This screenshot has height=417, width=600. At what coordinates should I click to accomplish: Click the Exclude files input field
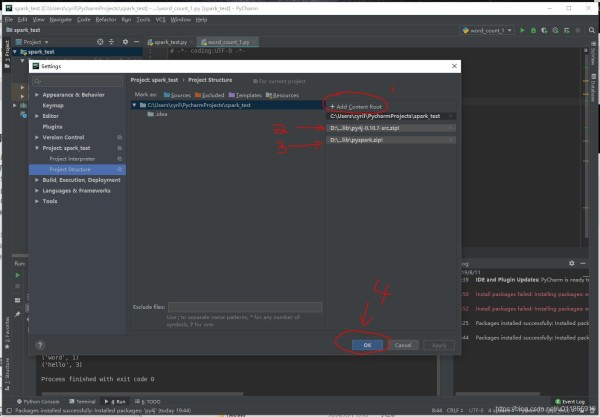pos(245,307)
